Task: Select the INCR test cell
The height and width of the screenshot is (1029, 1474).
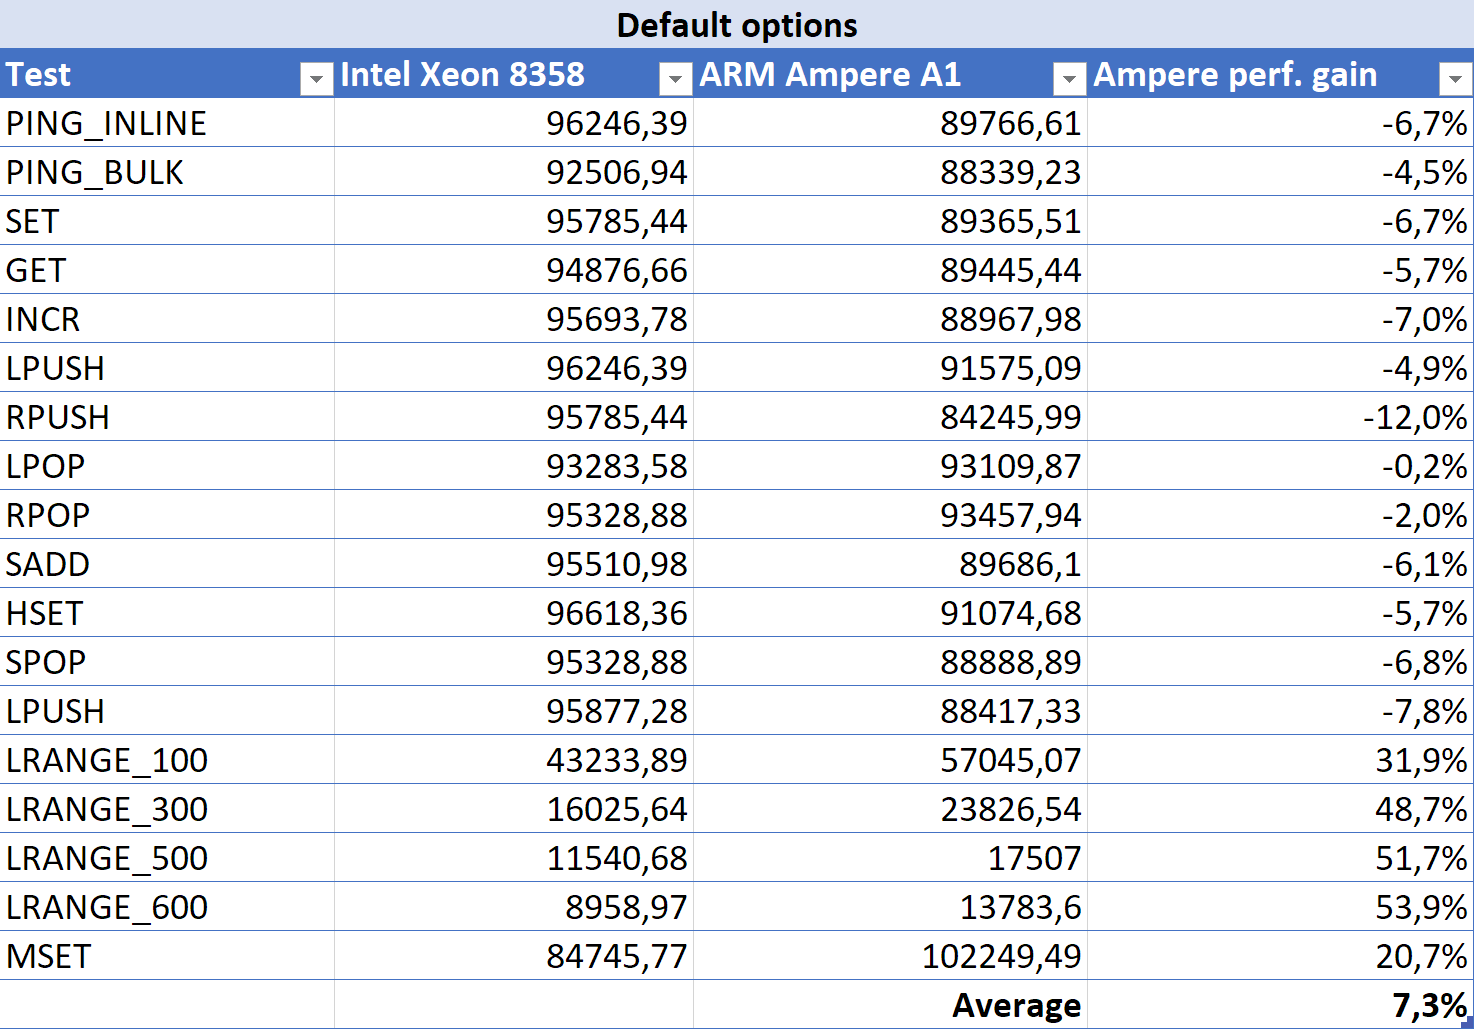Action: click(167, 319)
